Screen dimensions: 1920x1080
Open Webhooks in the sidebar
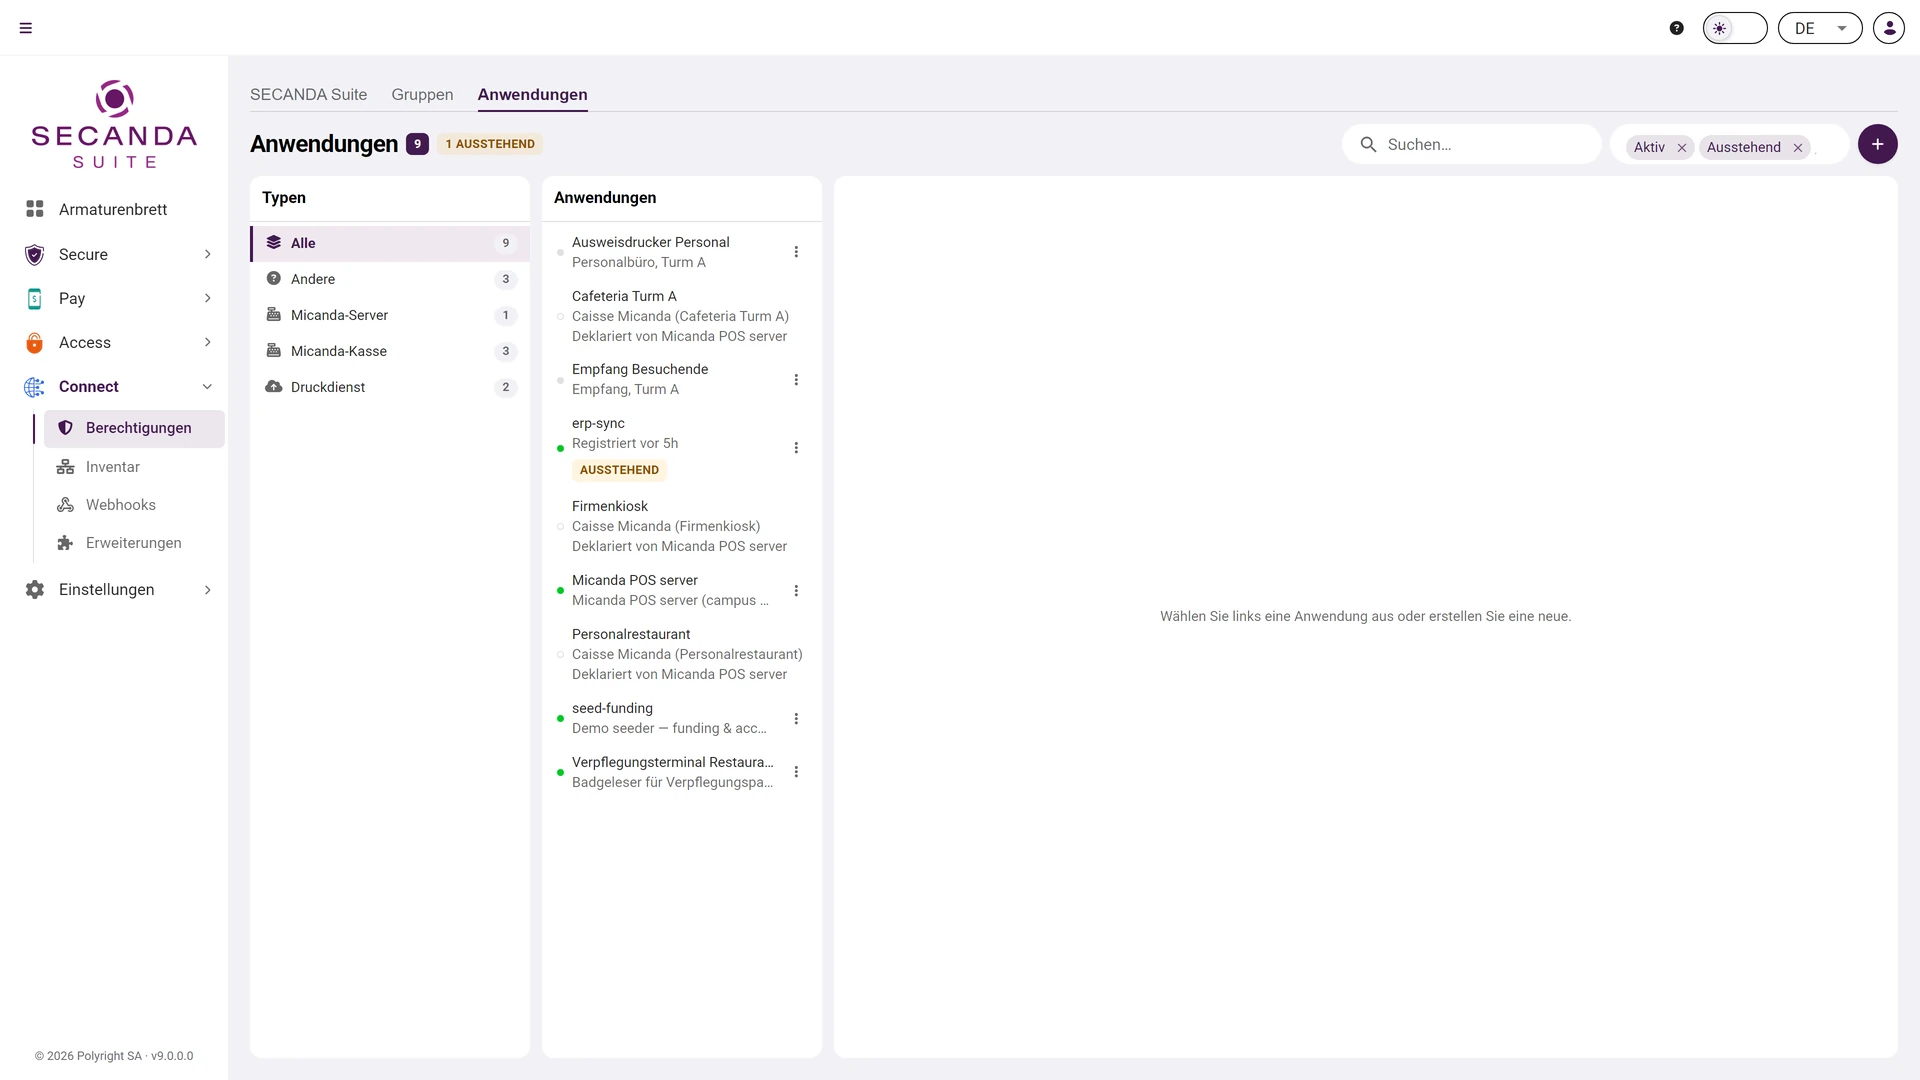click(x=134, y=505)
